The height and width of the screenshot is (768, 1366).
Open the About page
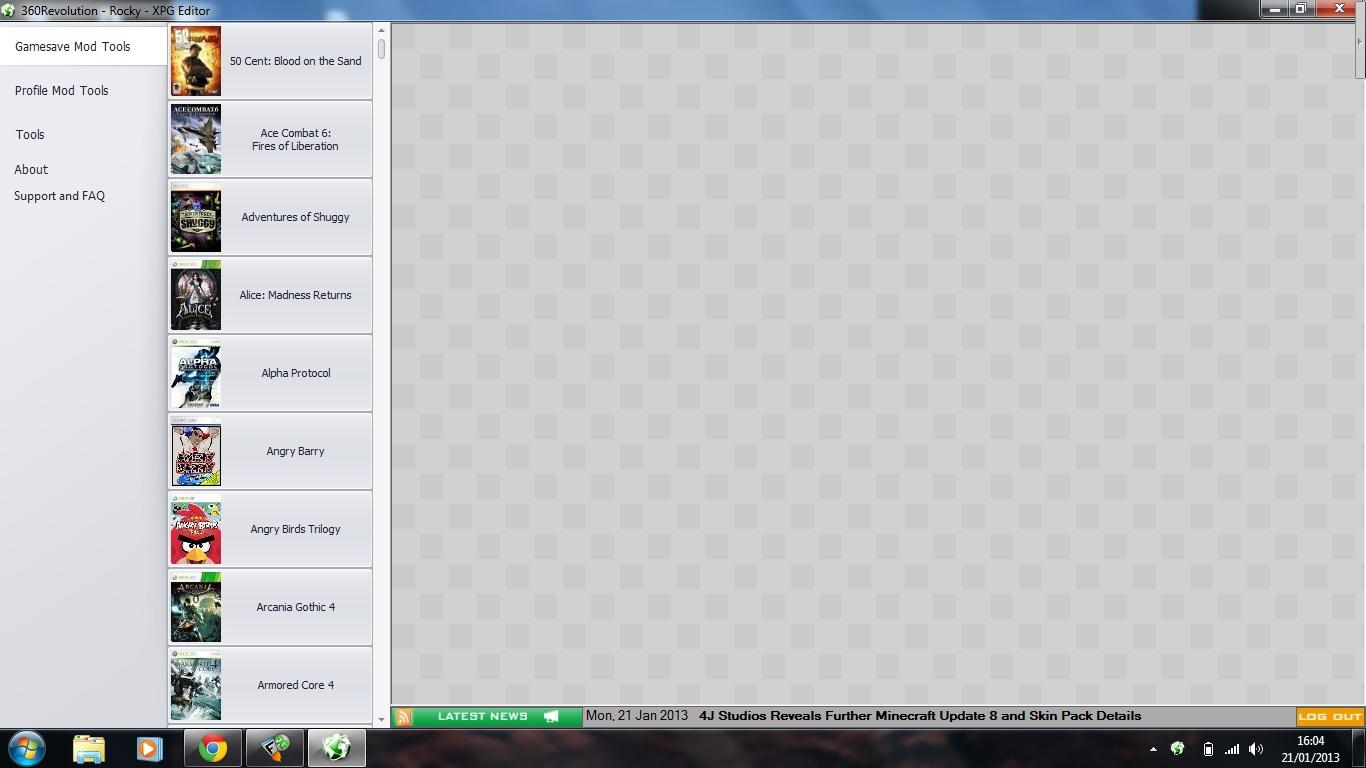click(x=31, y=170)
